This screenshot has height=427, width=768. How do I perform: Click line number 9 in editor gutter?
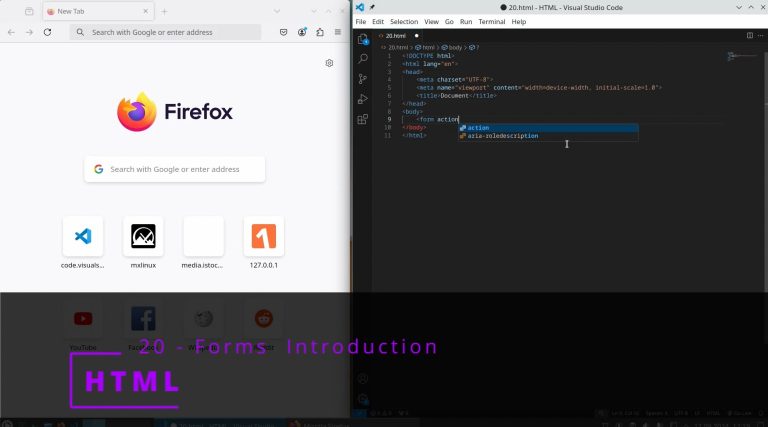click(389, 119)
